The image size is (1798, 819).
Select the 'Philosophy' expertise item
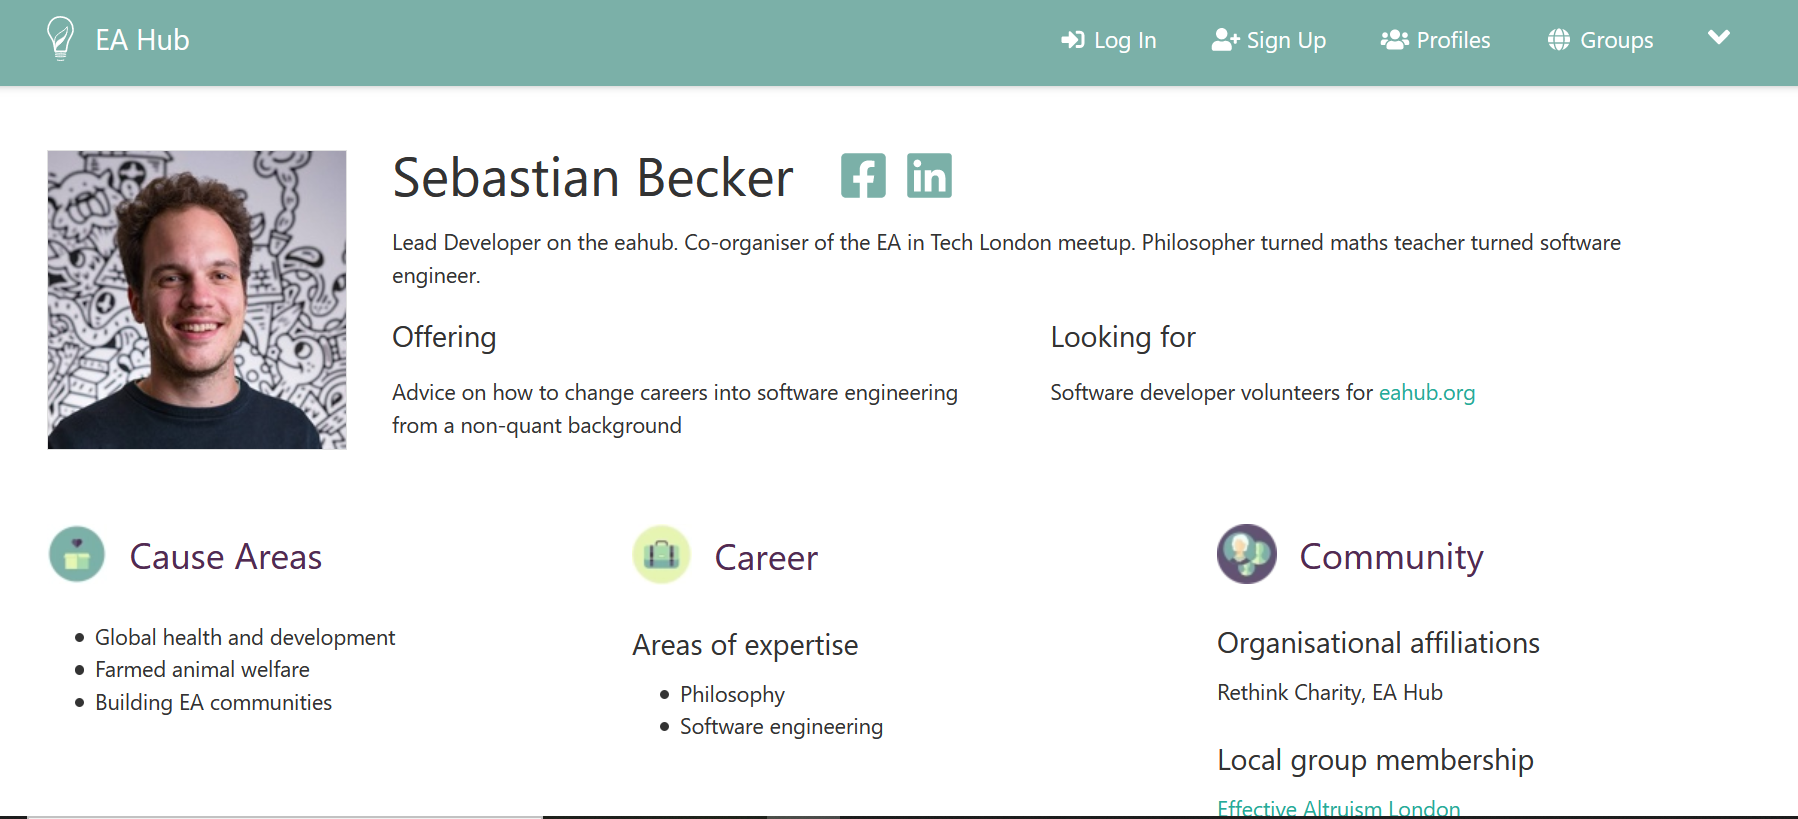click(x=732, y=695)
